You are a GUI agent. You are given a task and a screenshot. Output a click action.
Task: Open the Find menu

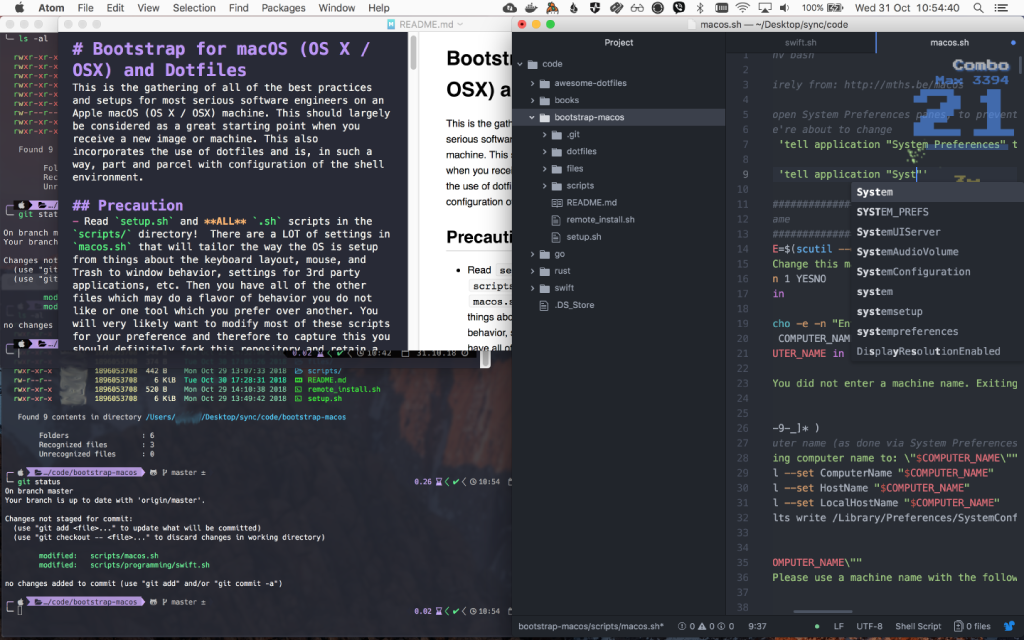point(238,8)
